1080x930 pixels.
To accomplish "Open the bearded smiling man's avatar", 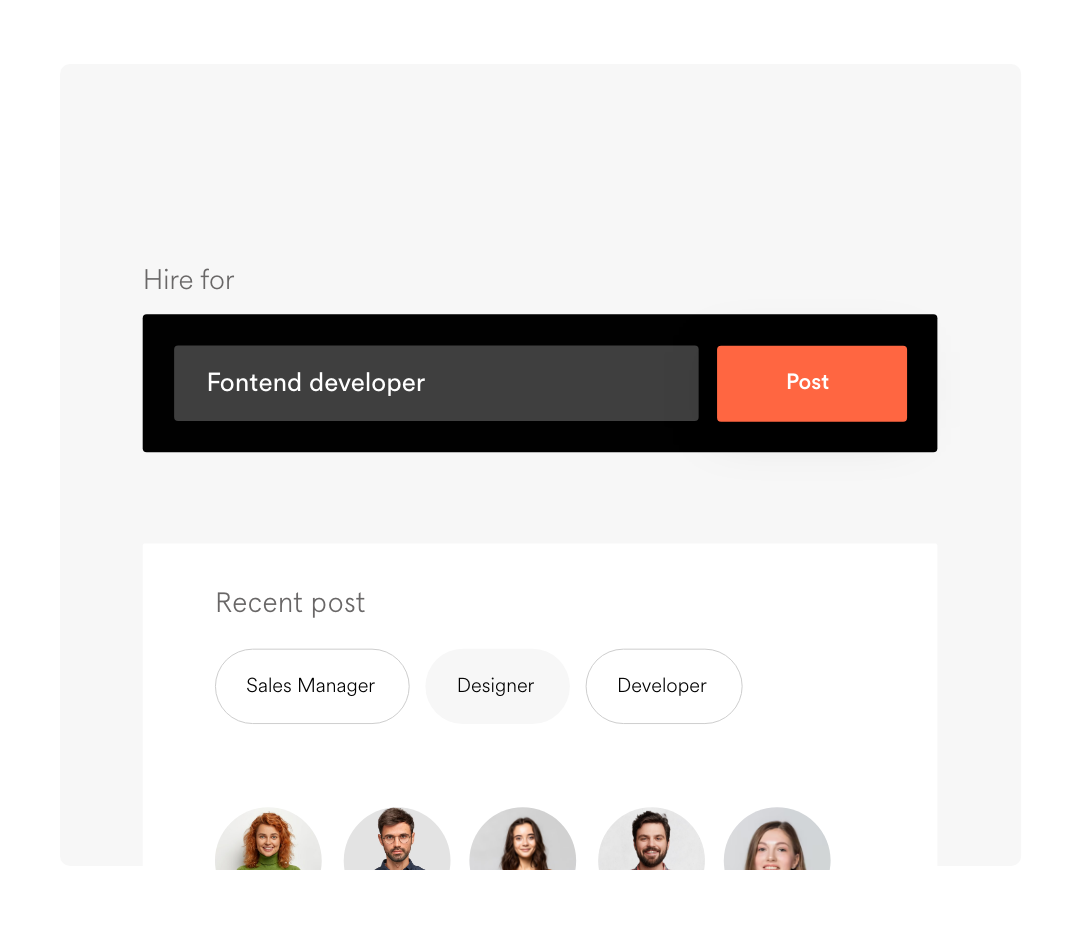I will [652, 839].
